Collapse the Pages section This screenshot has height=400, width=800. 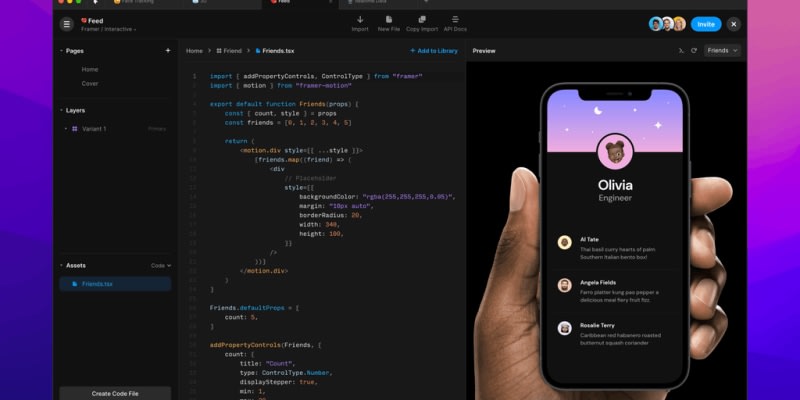pos(62,50)
